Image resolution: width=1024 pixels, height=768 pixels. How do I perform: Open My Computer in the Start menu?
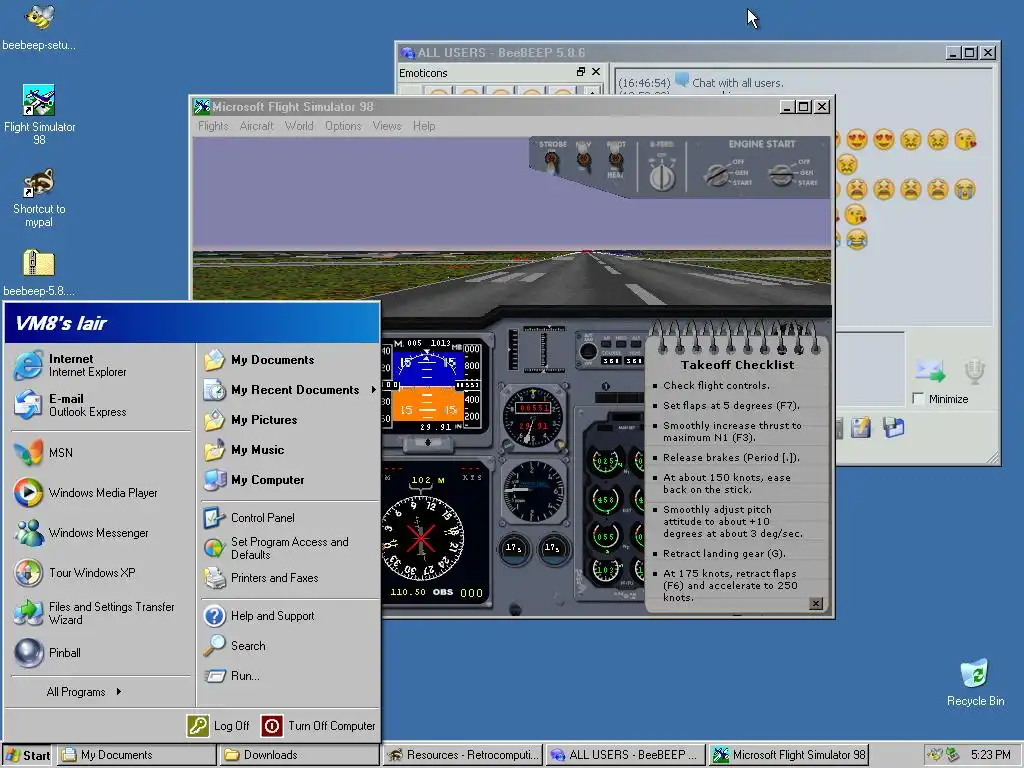(290, 480)
